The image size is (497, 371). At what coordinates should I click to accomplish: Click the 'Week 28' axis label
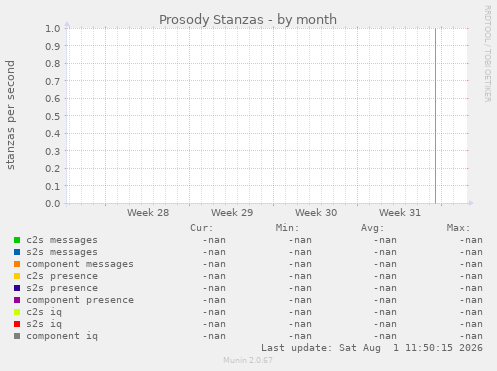[x=148, y=213]
